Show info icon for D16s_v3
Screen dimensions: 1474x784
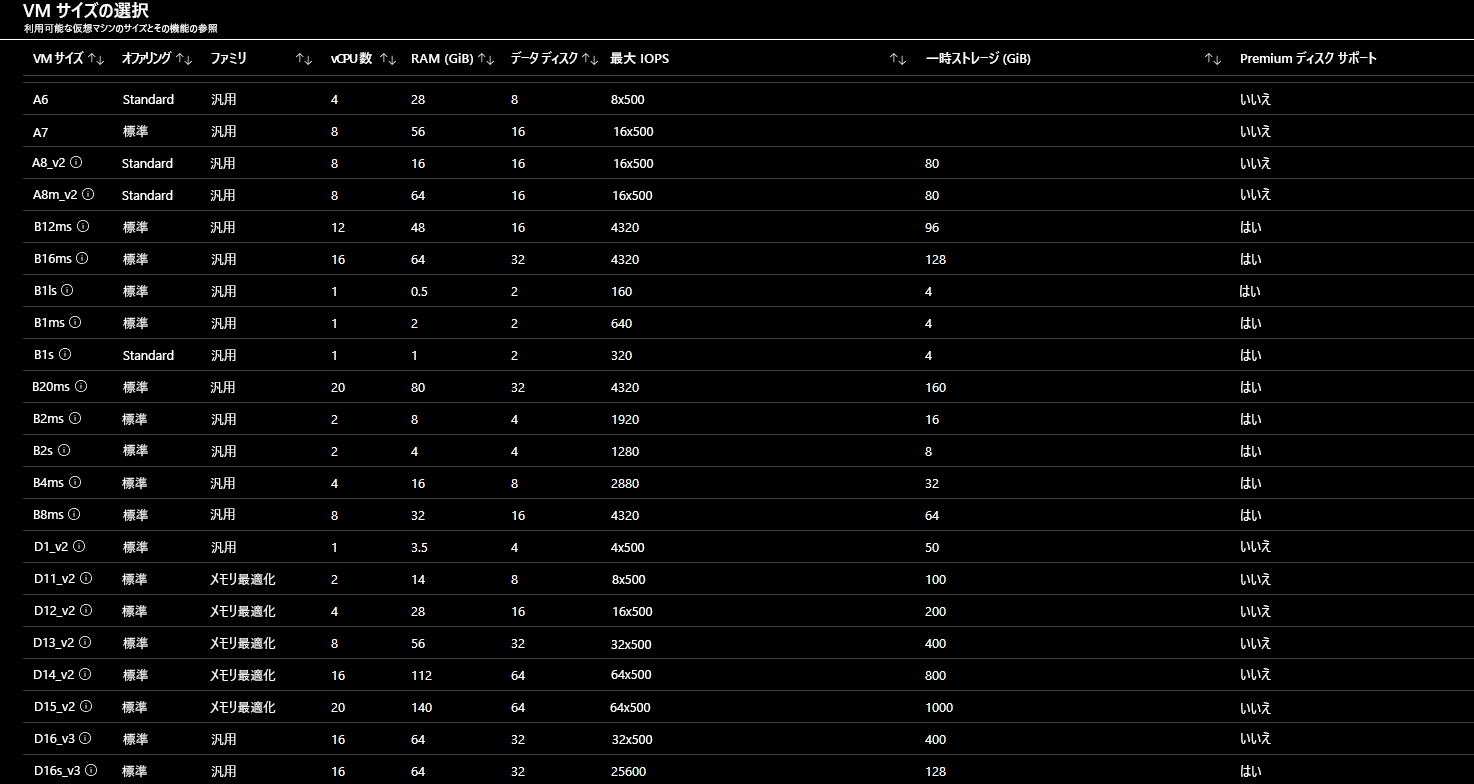point(91,770)
